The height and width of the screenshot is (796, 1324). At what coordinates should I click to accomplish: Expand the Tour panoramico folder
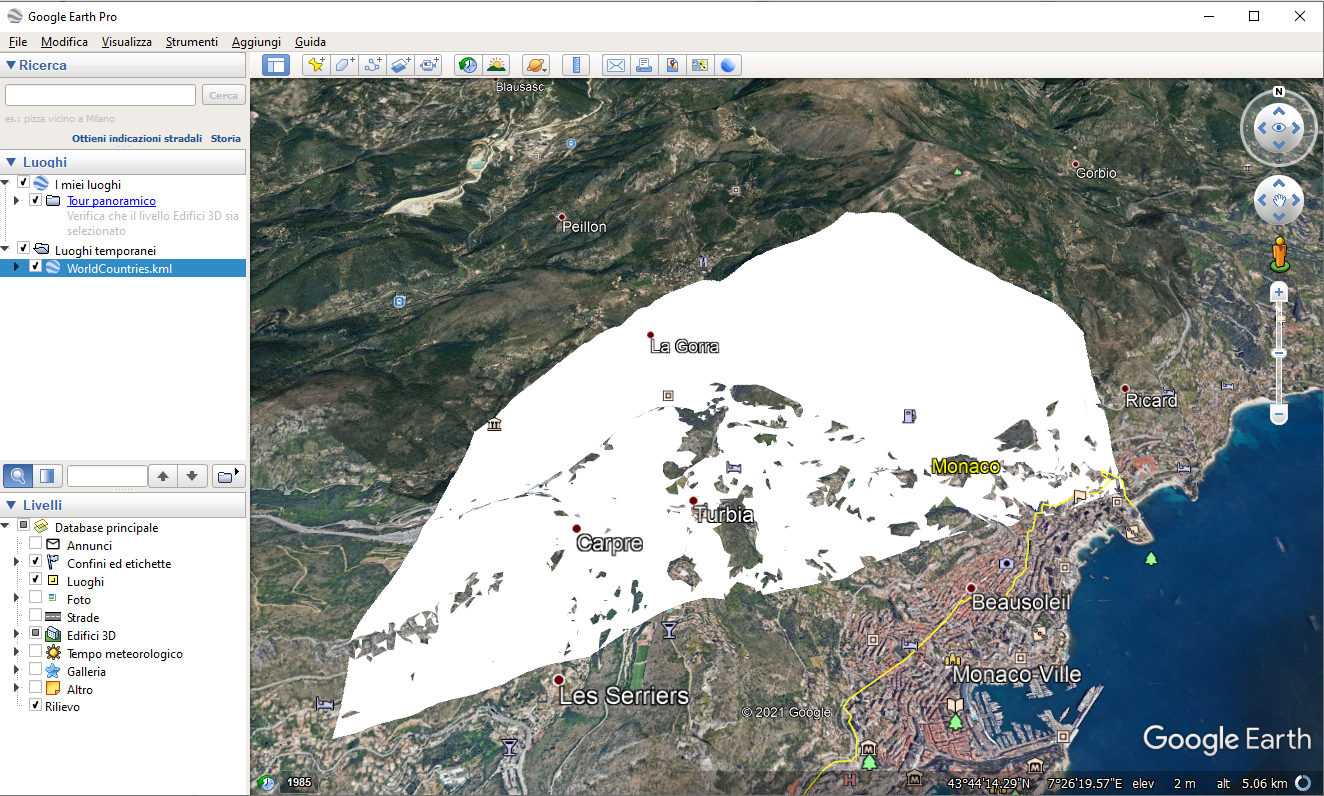pos(16,200)
